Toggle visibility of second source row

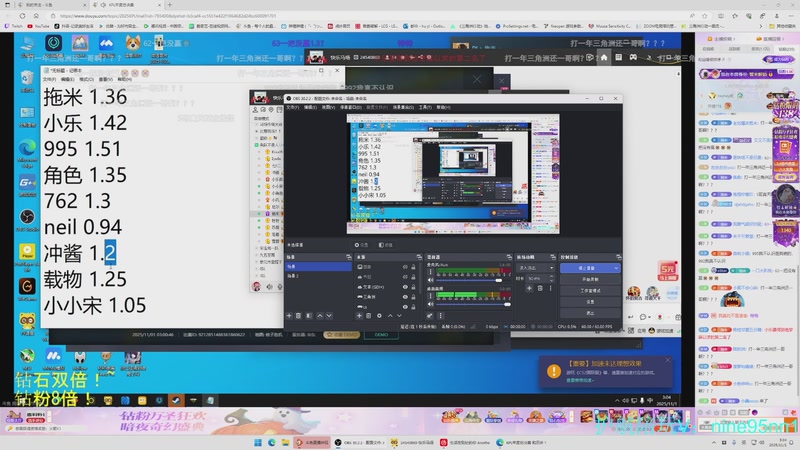(x=405, y=277)
